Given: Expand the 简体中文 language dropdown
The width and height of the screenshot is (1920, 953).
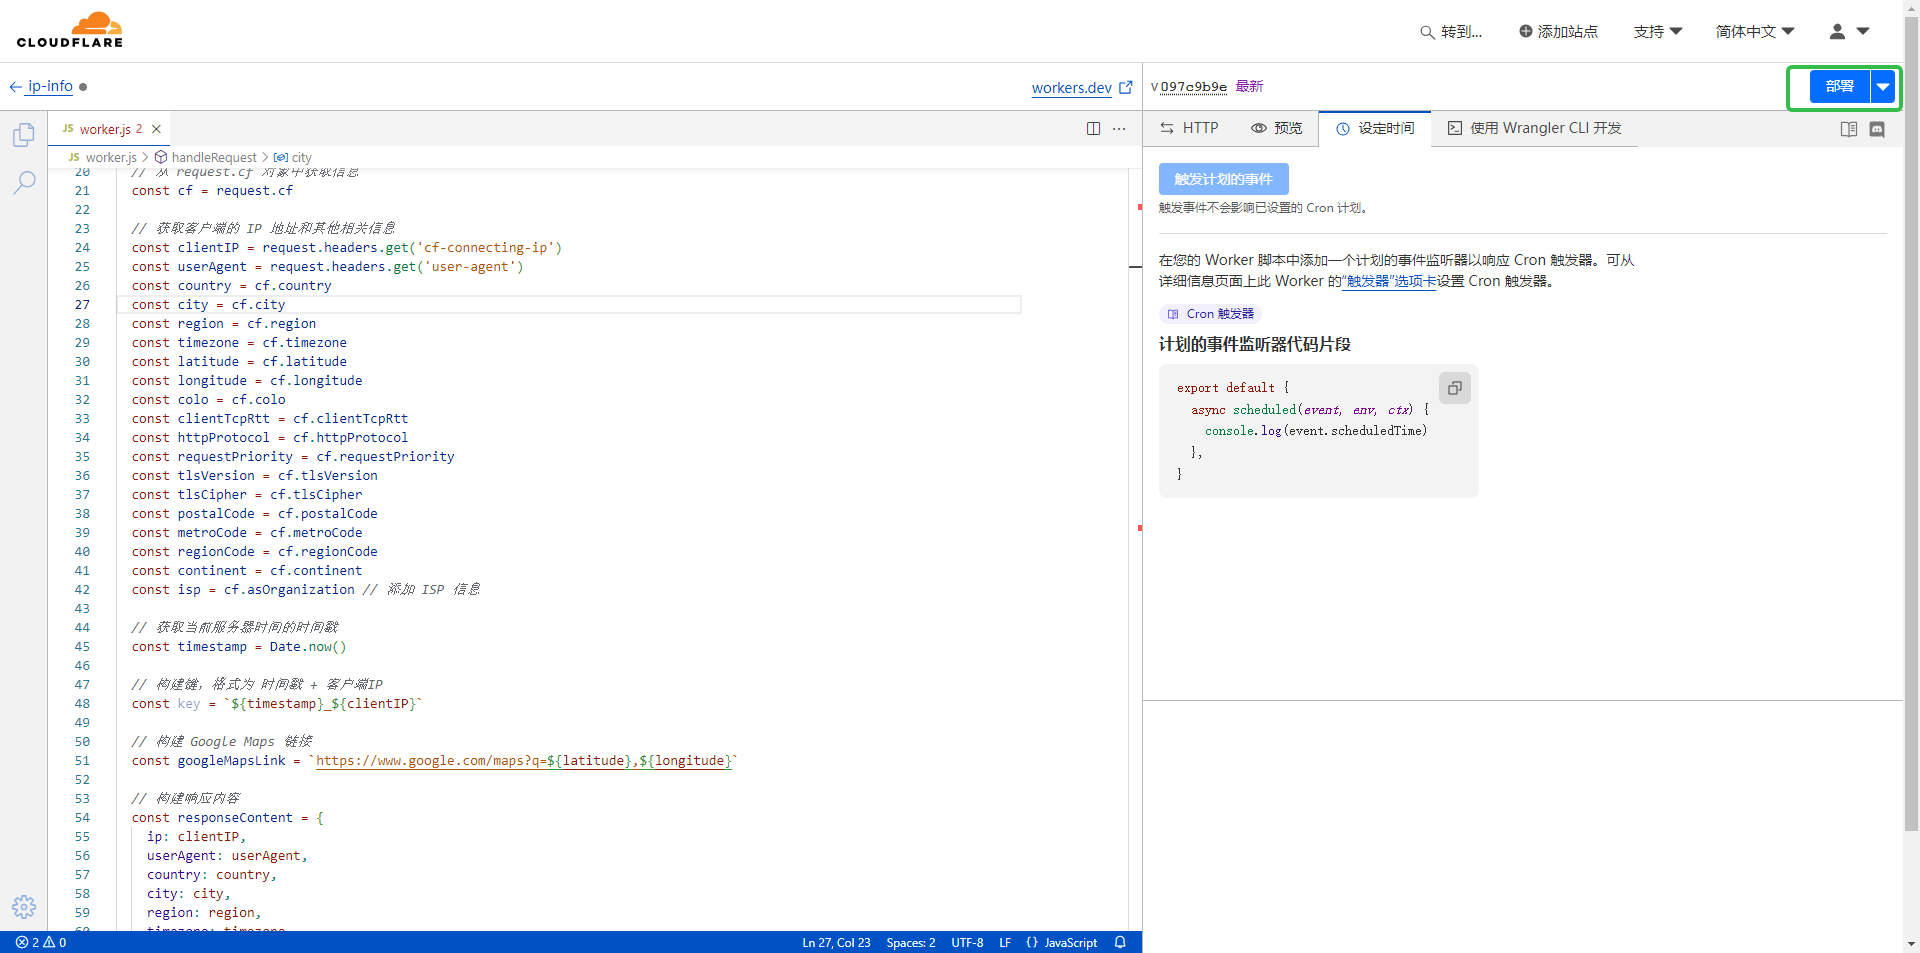Looking at the screenshot, I should (x=1755, y=32).
